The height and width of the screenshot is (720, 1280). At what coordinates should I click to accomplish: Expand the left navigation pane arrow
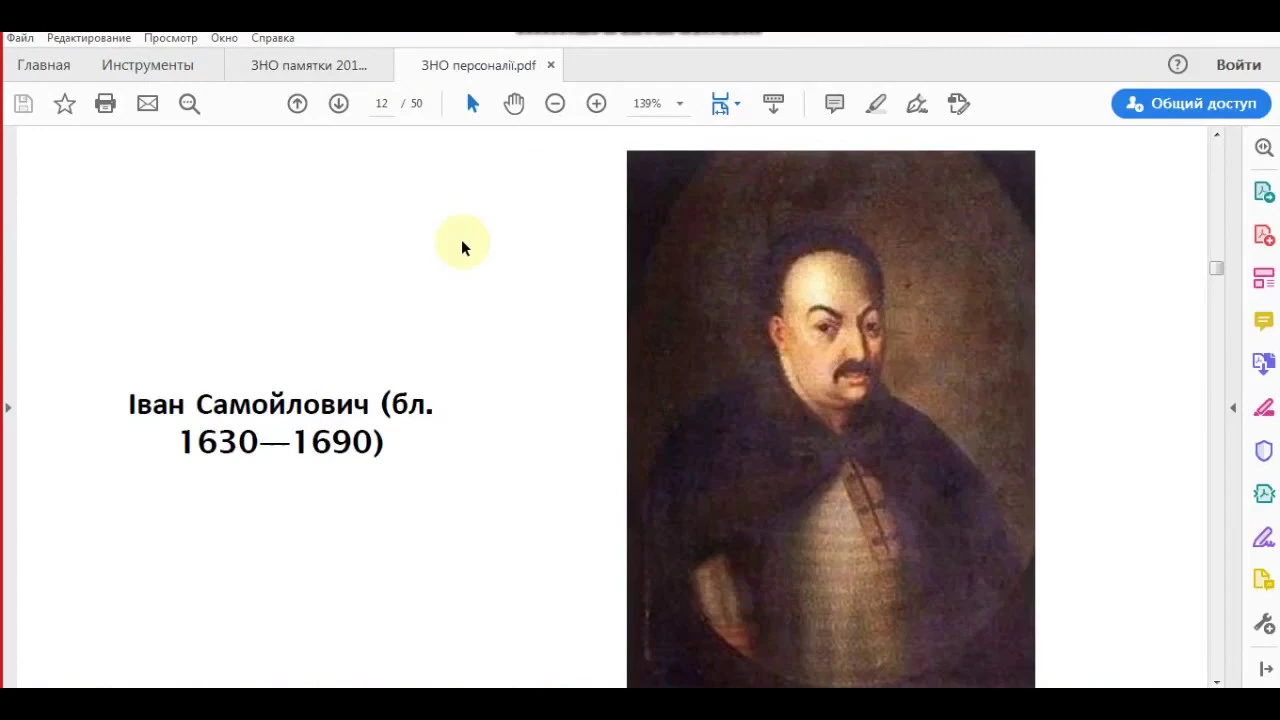[8, 407]
